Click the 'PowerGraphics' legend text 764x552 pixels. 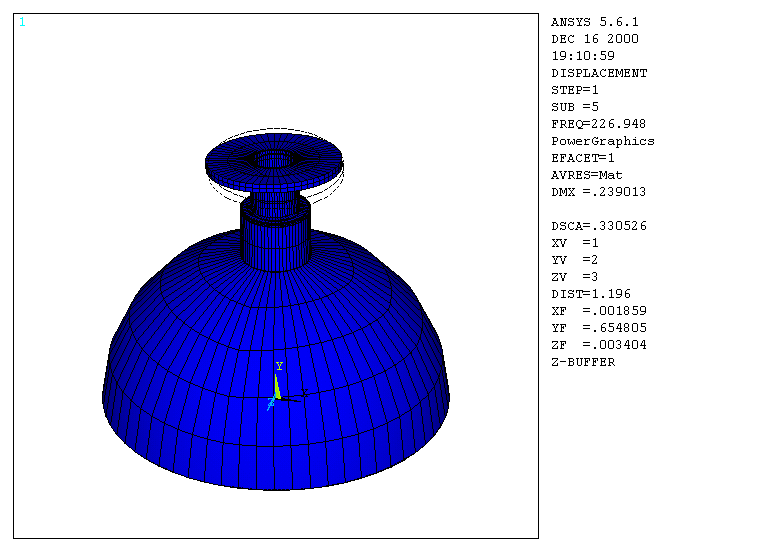[603, 141]
